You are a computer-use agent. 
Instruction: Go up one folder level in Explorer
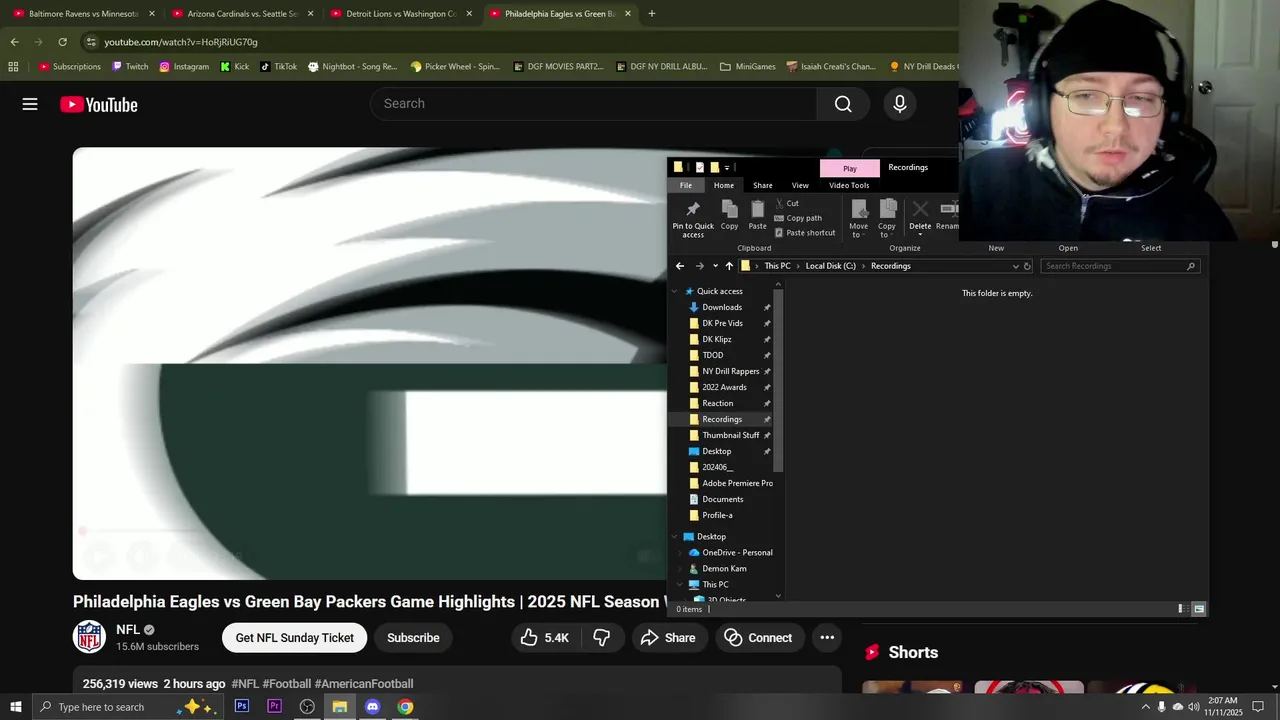click(x=729, y=266)
